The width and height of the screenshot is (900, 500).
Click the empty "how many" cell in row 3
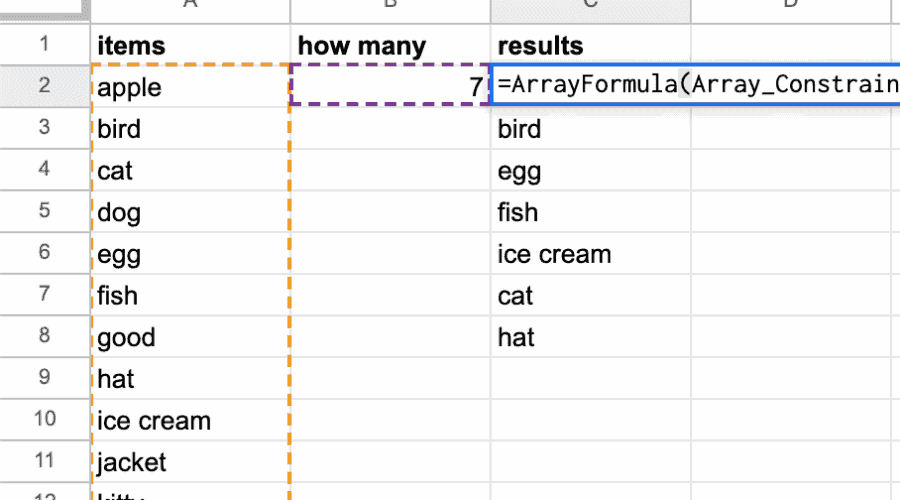(x=390, y=129)
